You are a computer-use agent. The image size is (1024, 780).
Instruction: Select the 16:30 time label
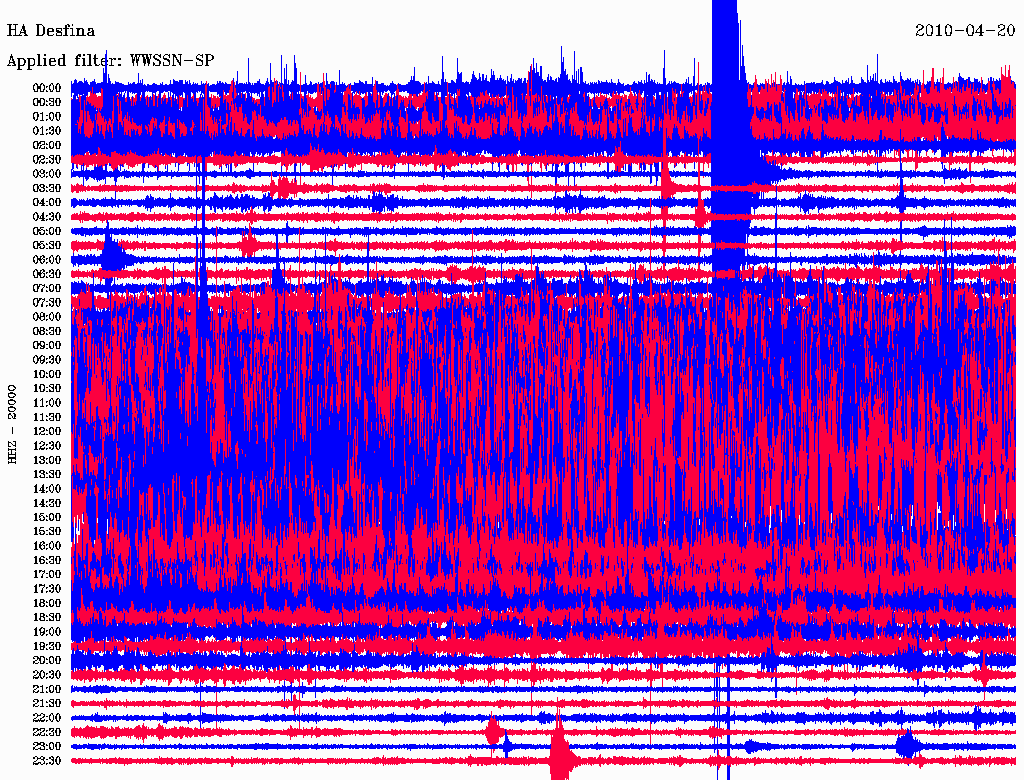coord(46,561)
